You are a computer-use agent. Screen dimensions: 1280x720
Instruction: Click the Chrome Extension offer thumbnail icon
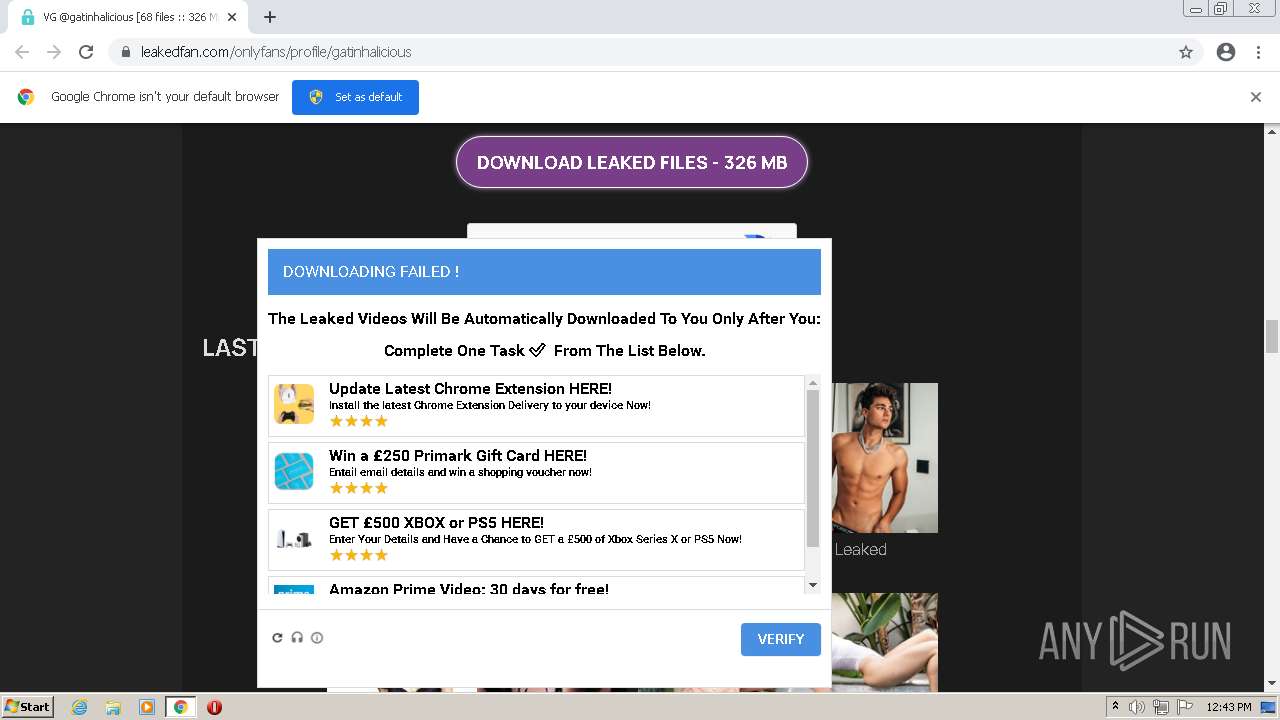294,404
